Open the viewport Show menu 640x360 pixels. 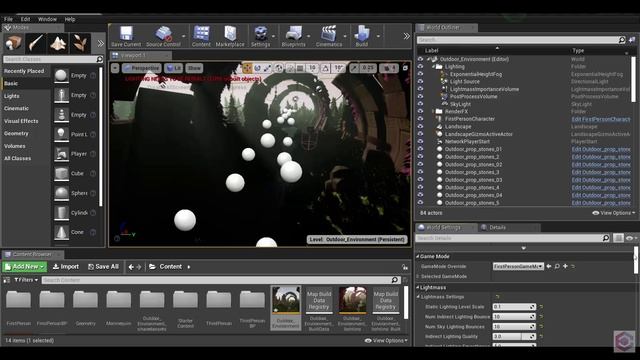[194, 68]
